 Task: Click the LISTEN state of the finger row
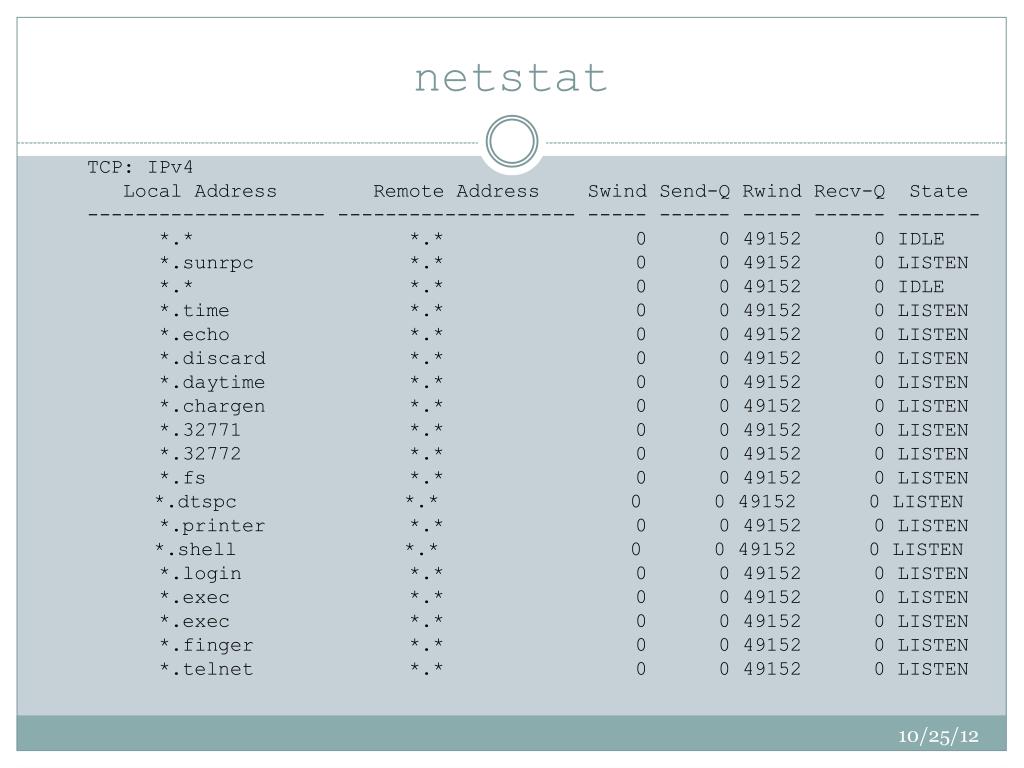(x=933, y=646)
